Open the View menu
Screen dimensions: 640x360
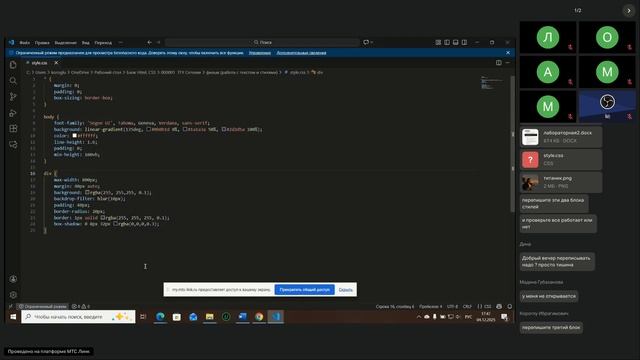[x=85, y=42]
